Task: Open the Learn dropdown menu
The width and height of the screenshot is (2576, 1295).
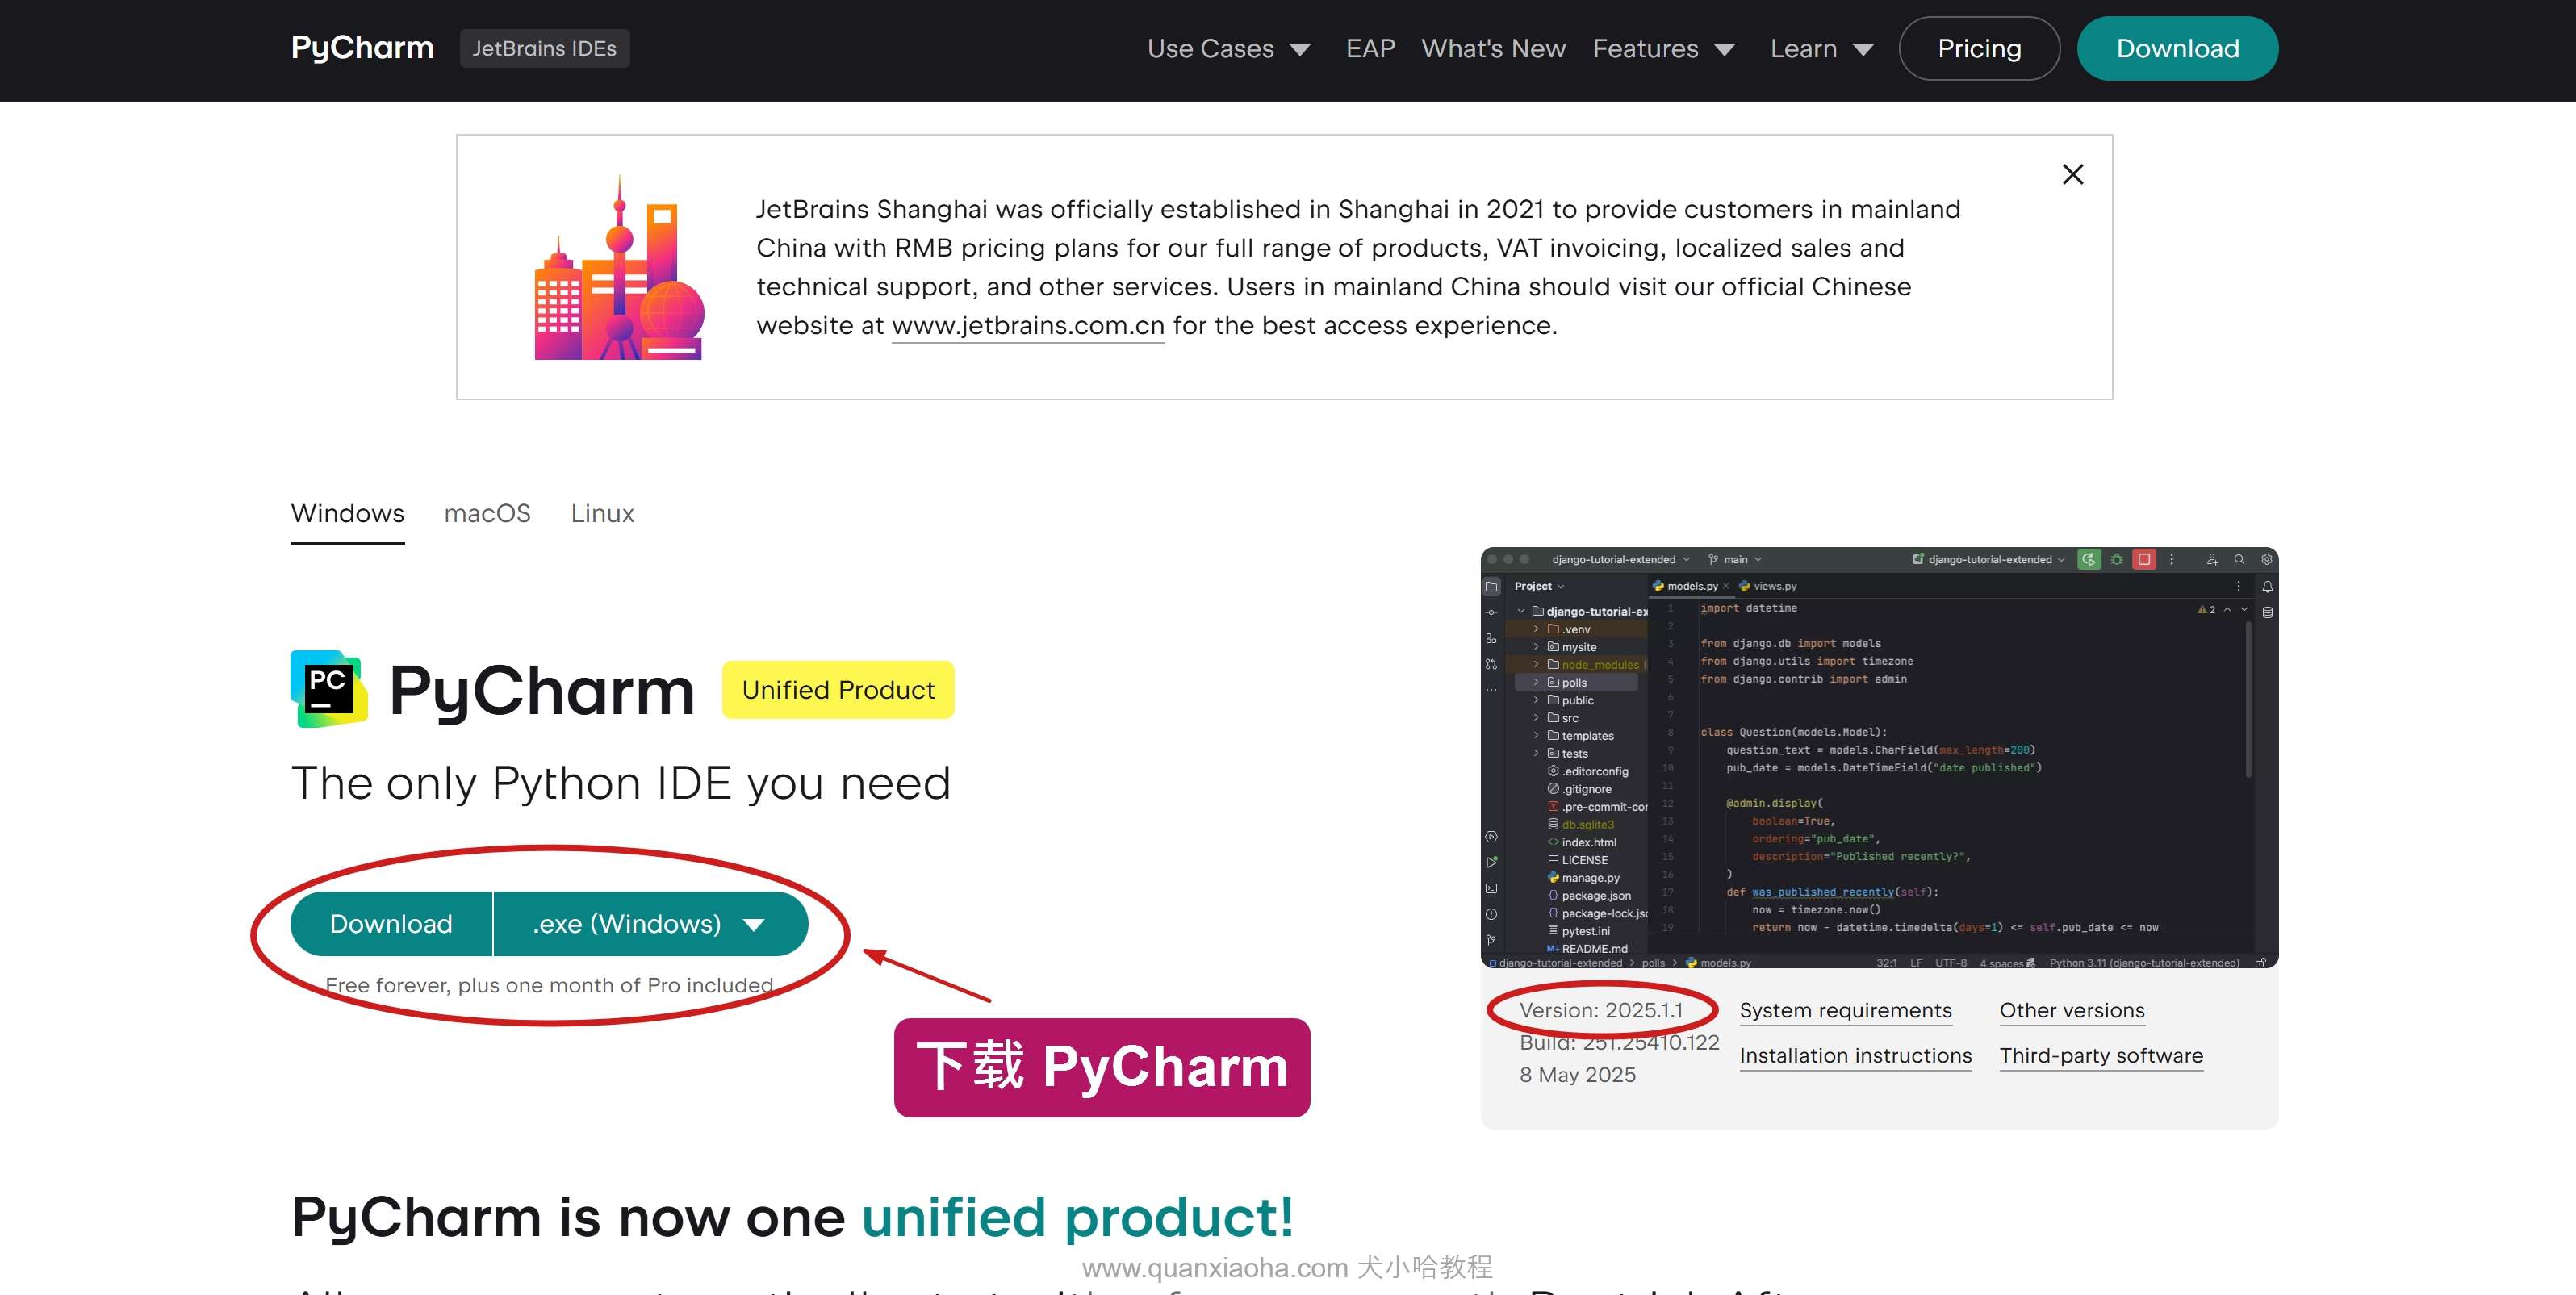Action: pyautogui.click(x=1822, y=48)
